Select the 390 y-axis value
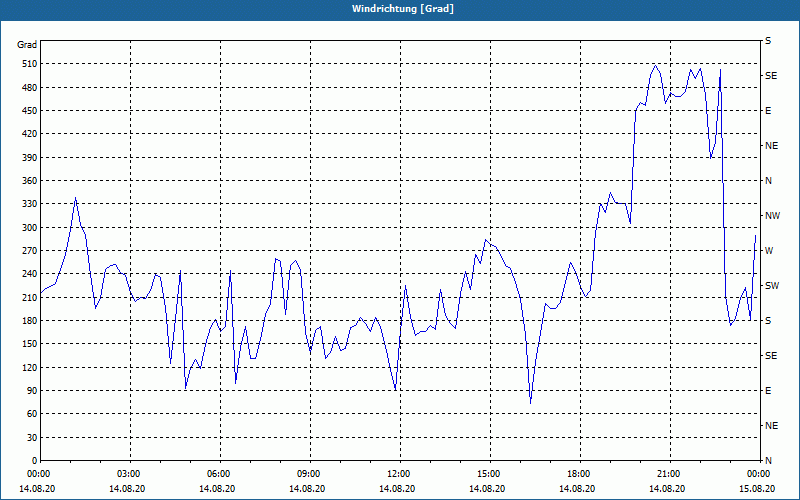 point(30,158)
